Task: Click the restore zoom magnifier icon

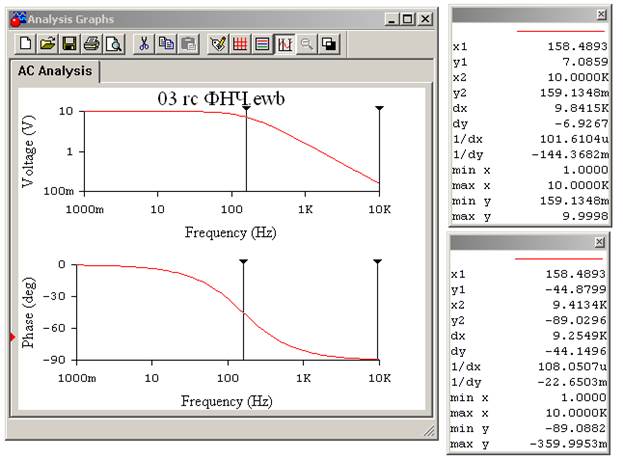Action: (x=307, y=44)
